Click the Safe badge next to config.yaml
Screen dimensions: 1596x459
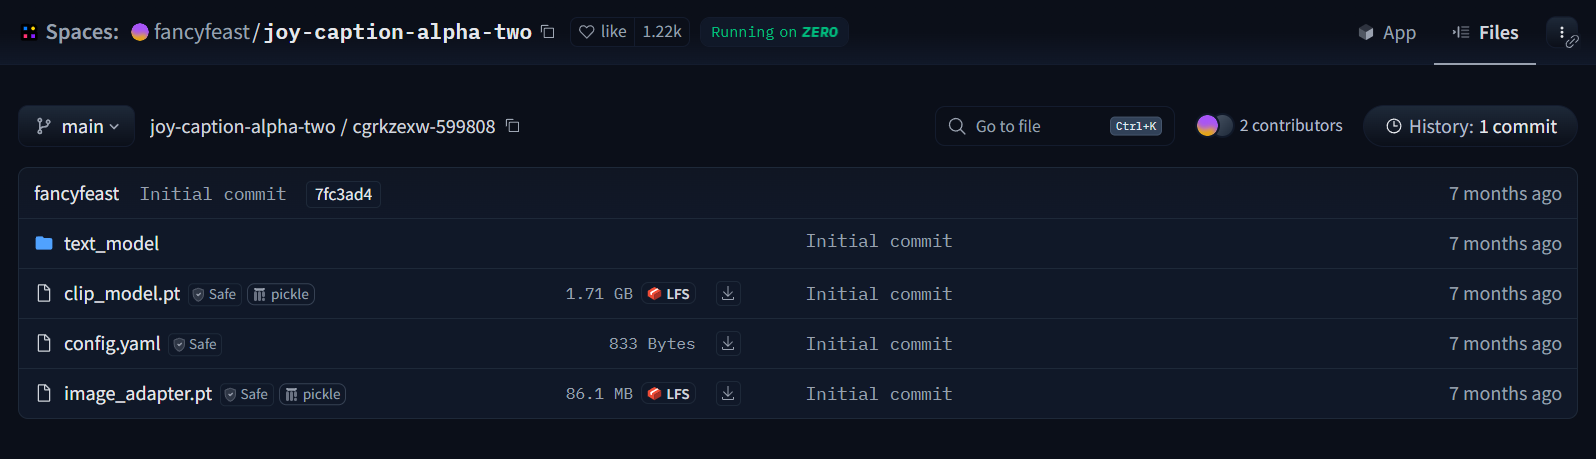pos(195,344)
